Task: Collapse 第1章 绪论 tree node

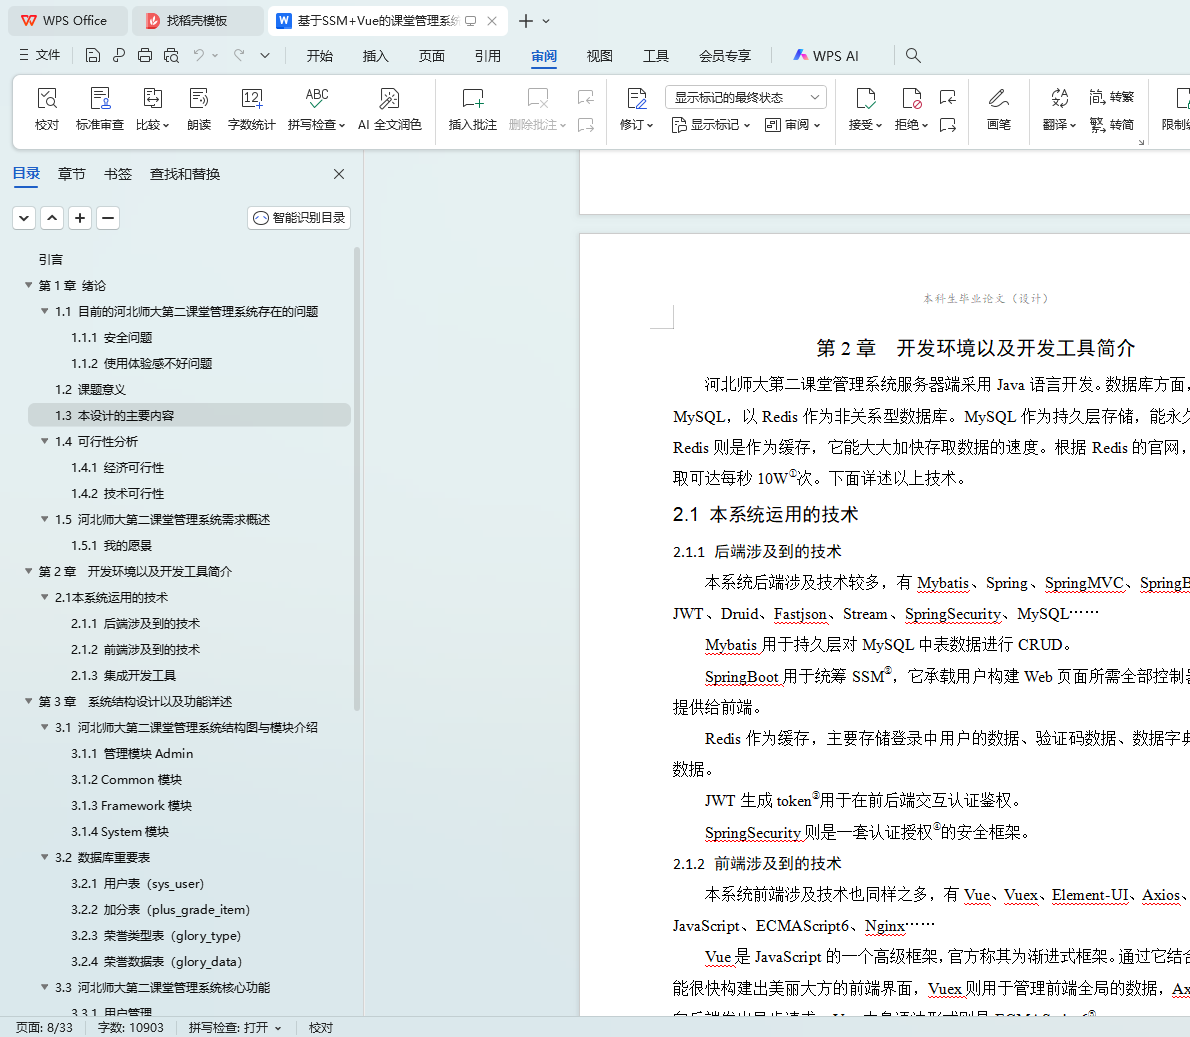Action: (28, 285)
